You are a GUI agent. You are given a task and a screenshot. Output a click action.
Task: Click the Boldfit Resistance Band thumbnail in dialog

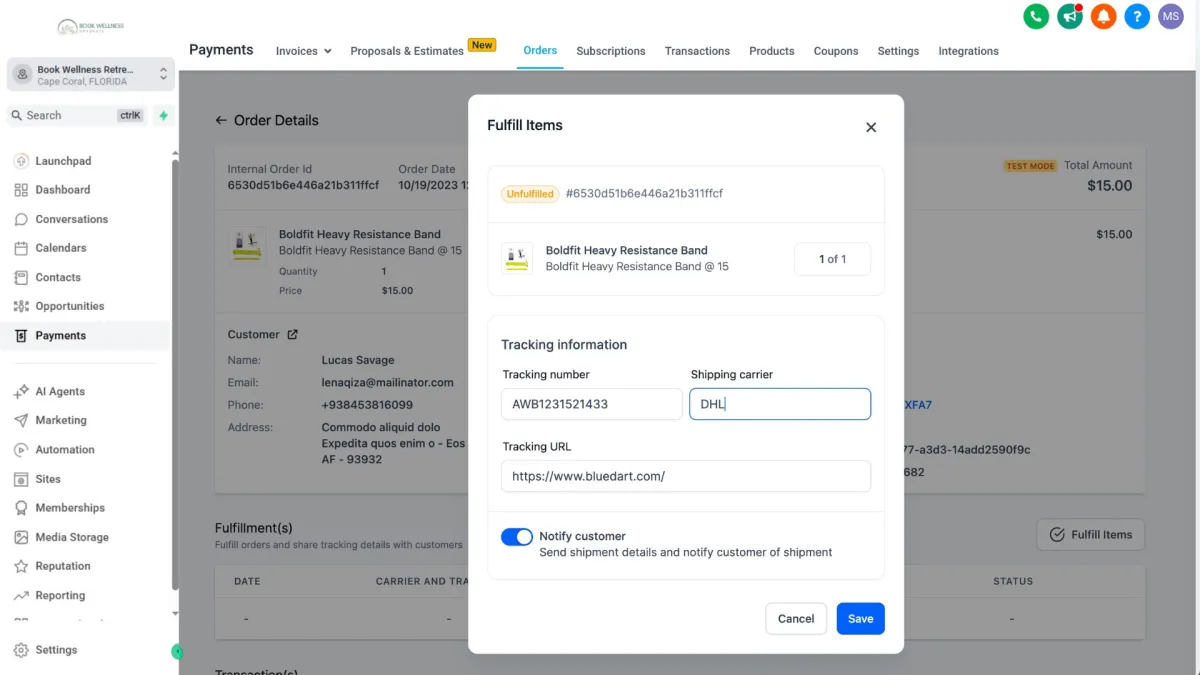coord(517,259)
